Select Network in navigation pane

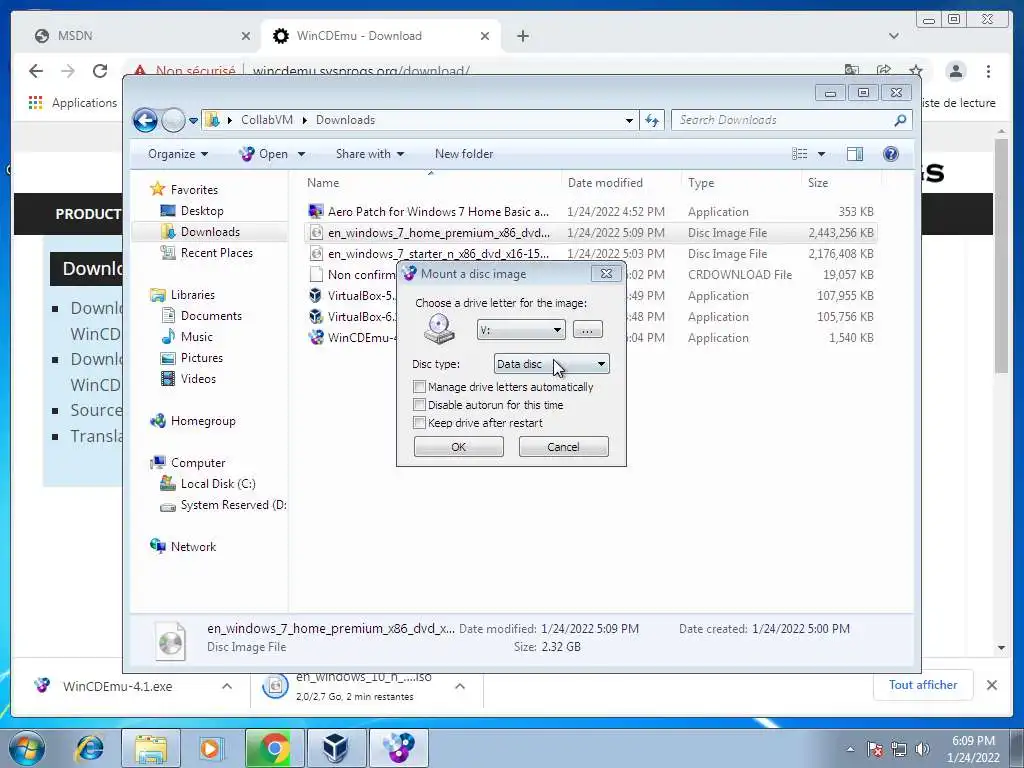point(193,547)
